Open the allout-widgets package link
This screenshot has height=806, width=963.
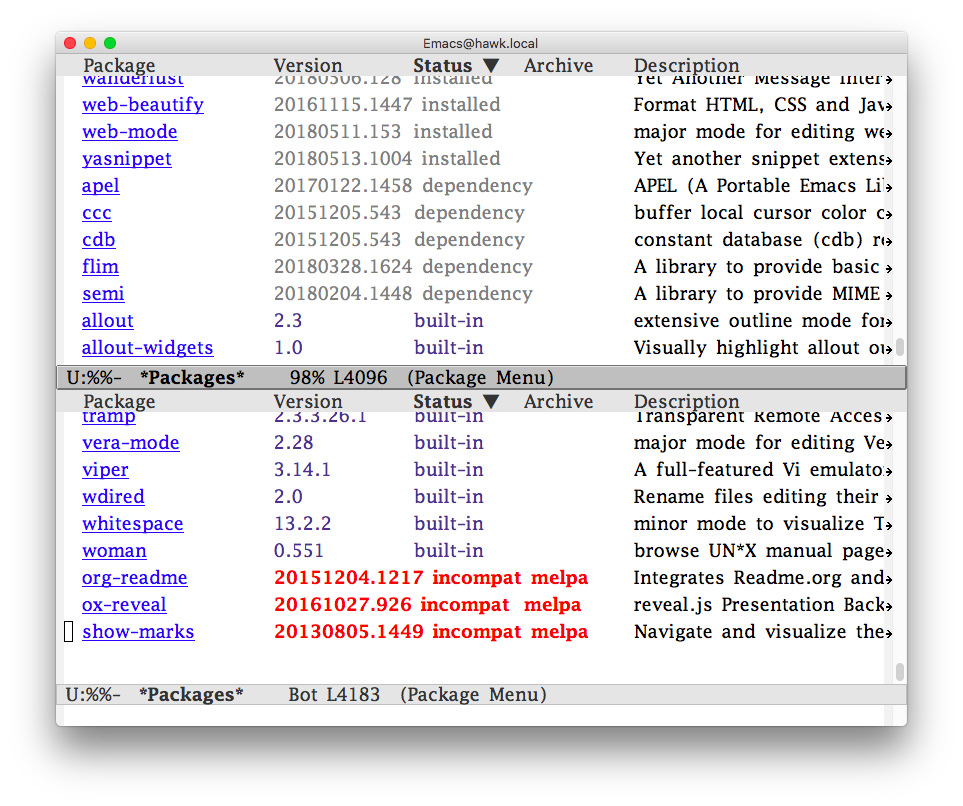point(147,348)
